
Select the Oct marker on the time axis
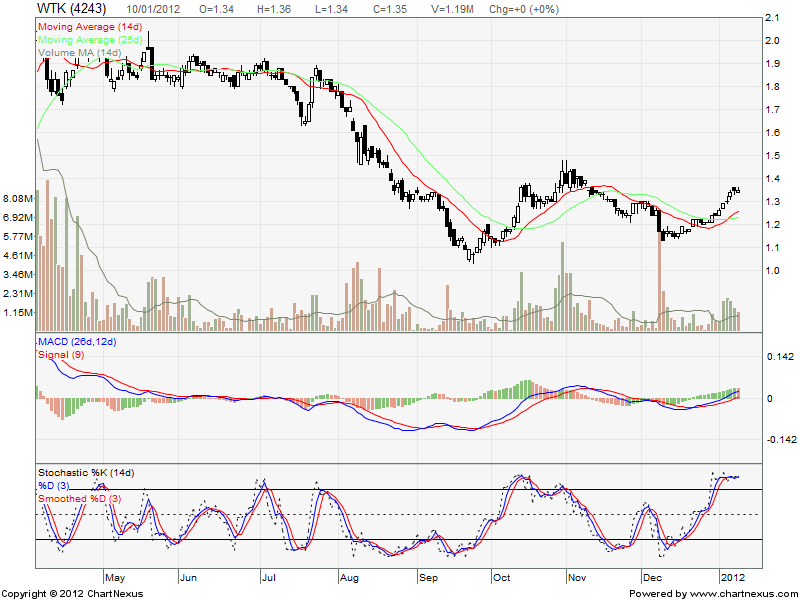click(x=502, y=578)
